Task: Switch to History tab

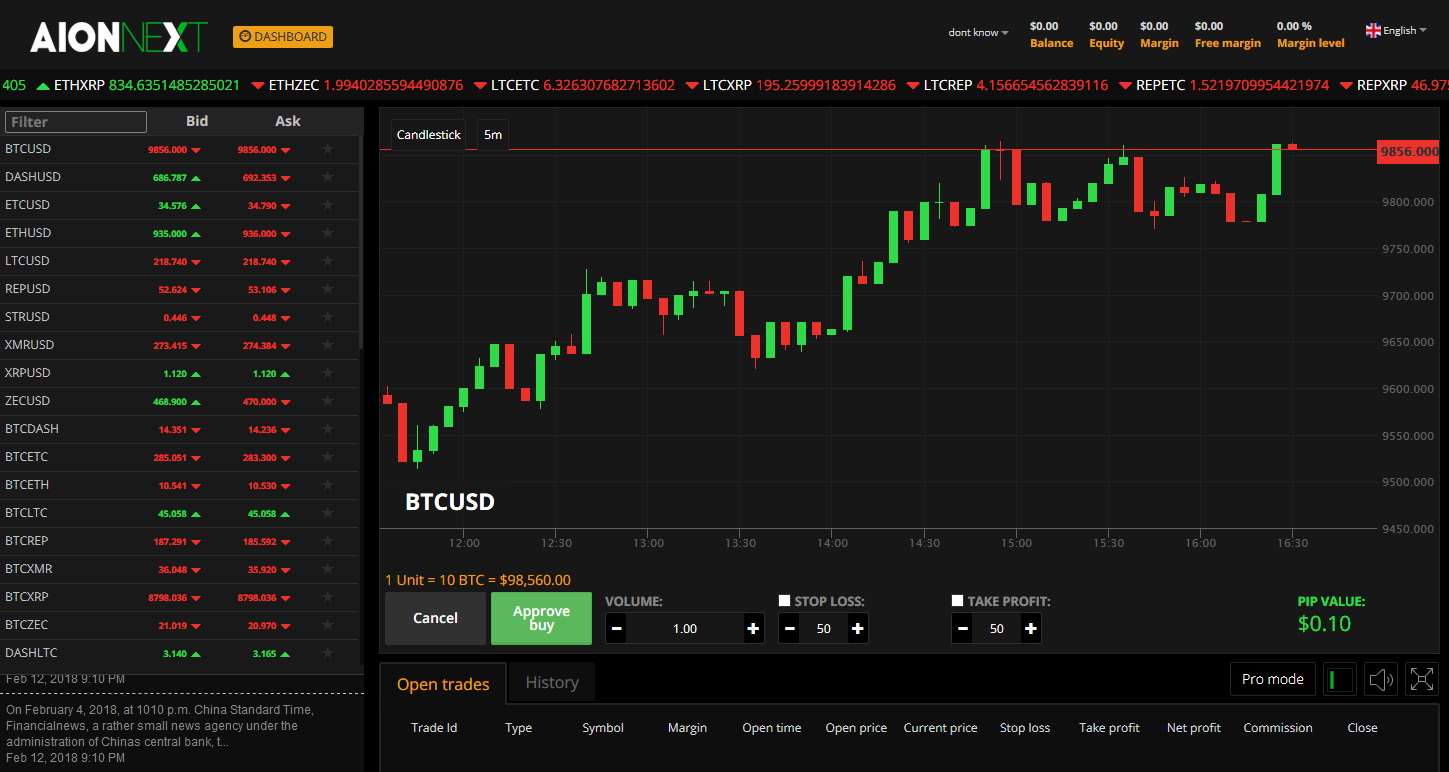Action: (552, 682)
